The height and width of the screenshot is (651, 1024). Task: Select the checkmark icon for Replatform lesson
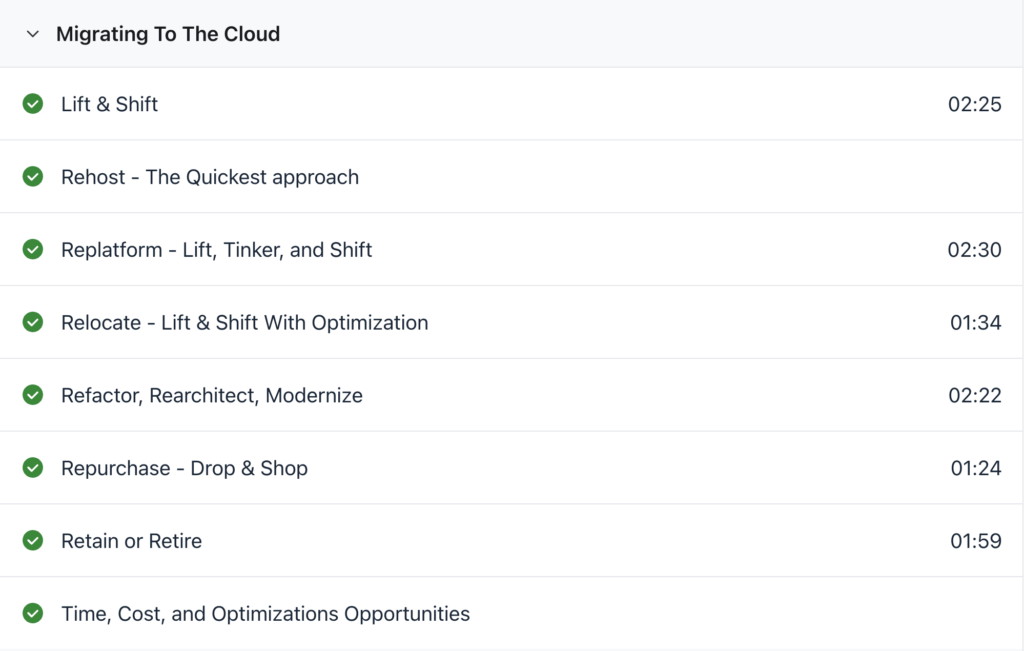point(33,250)
